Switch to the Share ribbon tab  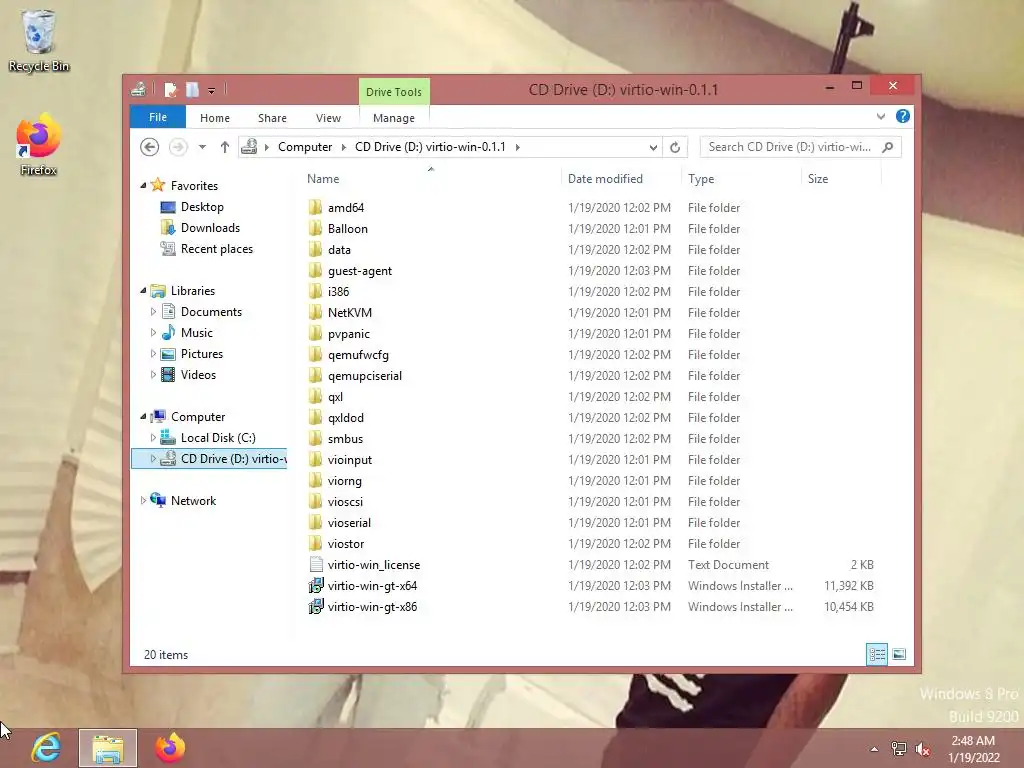(272, 118)
